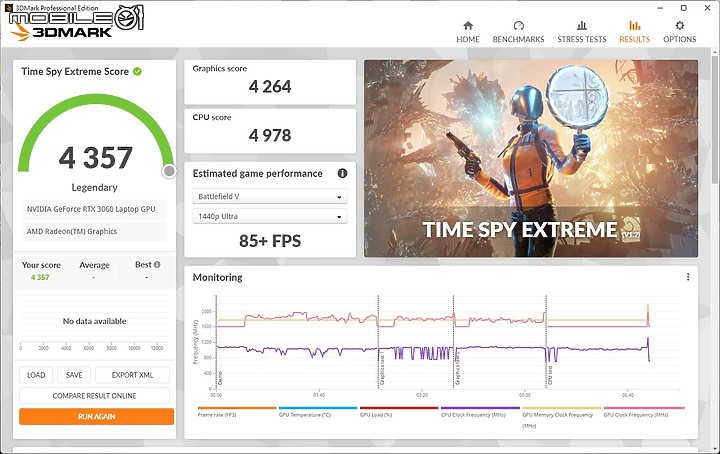Click the orange RUN AGAIN button

pyautogui.click(x=96, y=416)
